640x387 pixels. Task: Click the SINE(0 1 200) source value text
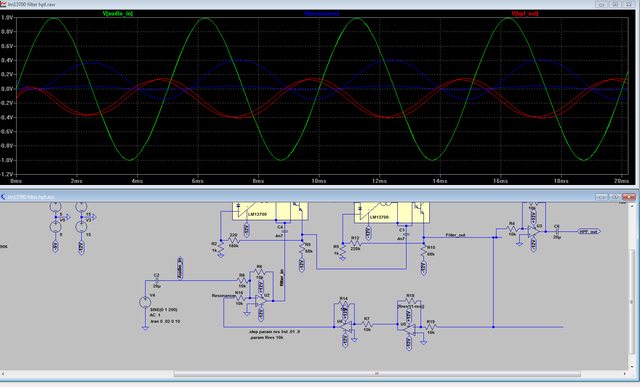pos(163,309)
